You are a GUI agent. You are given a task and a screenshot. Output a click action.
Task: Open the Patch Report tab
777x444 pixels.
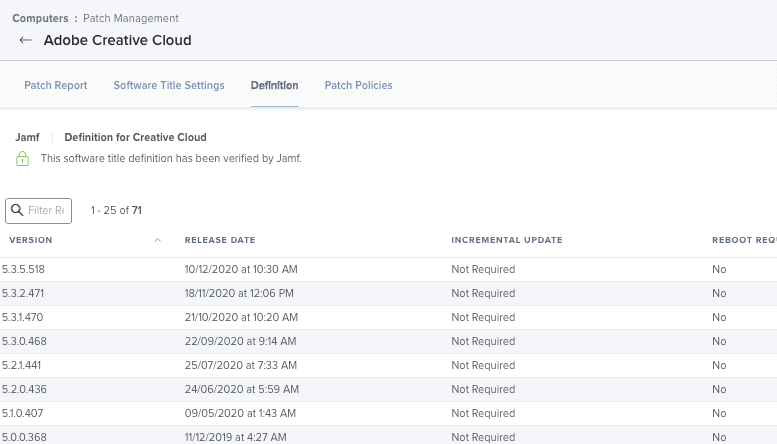(56, 85)
